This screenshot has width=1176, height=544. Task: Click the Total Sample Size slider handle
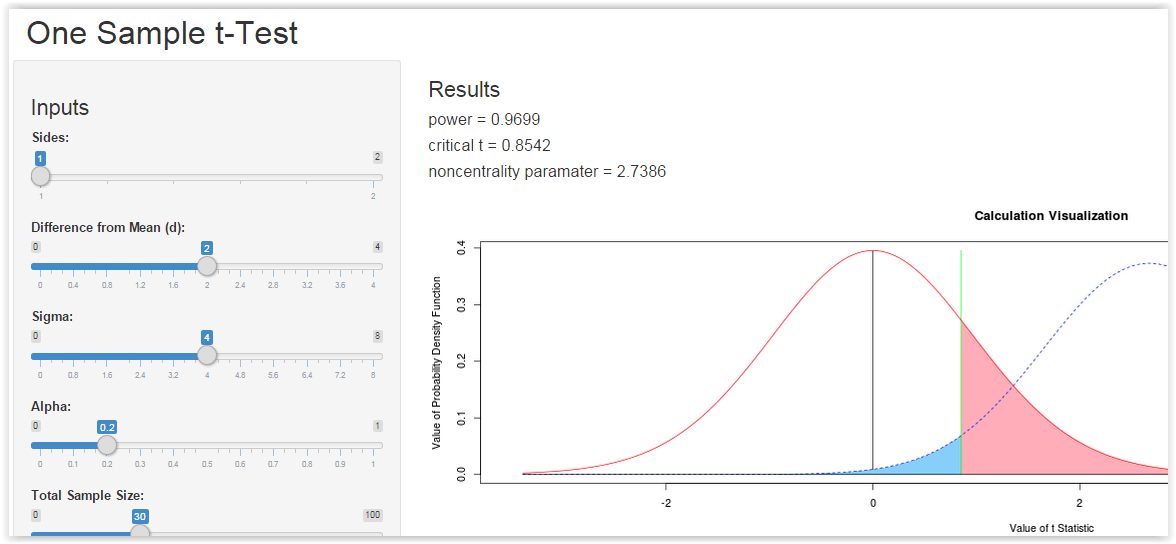click(140, 533)
